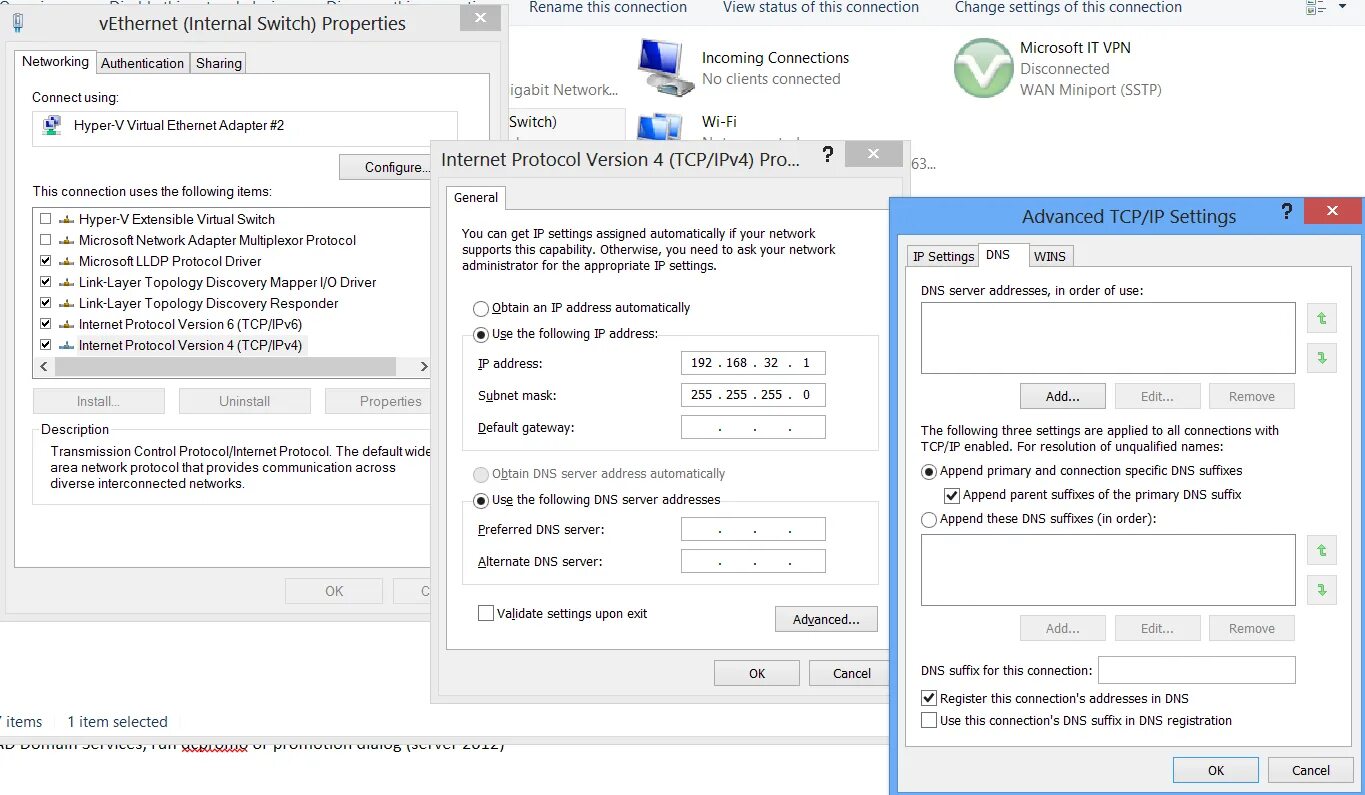1365x795 pixels.
Task: Click DNS server addresses list box
Action: (x=1108, y=338)
